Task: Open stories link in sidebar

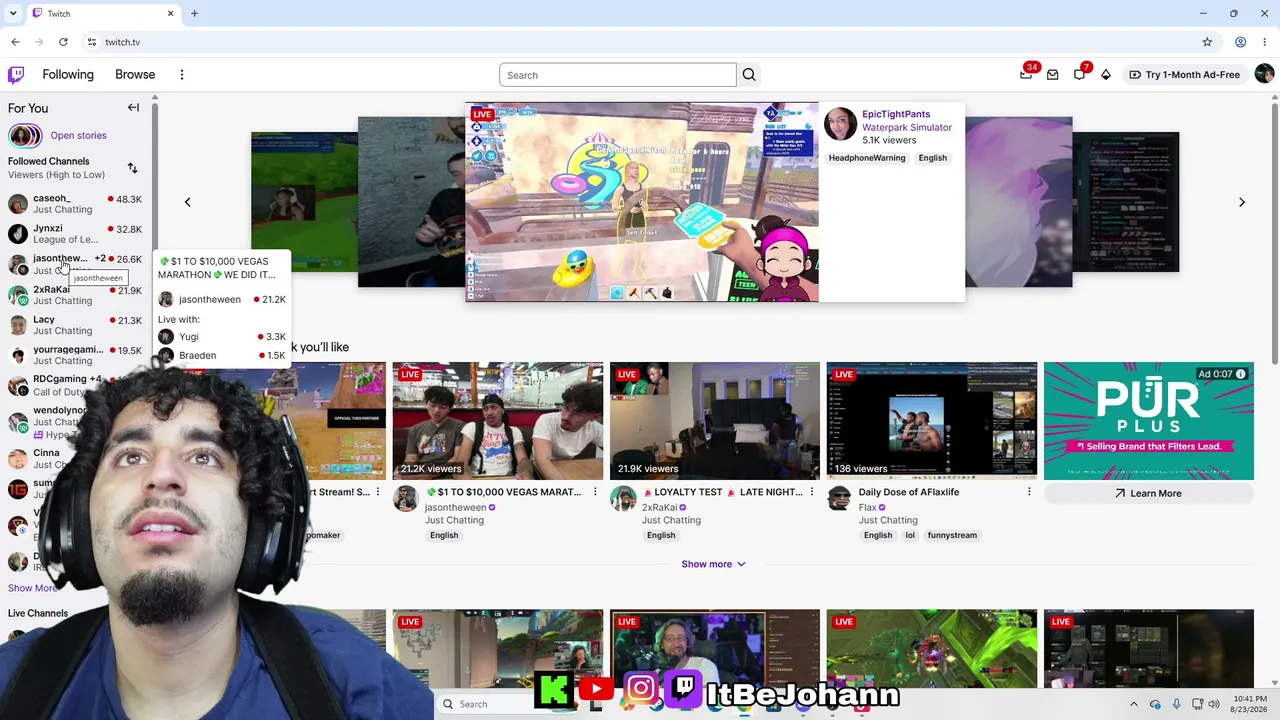Action: click(x=78, y=135)
